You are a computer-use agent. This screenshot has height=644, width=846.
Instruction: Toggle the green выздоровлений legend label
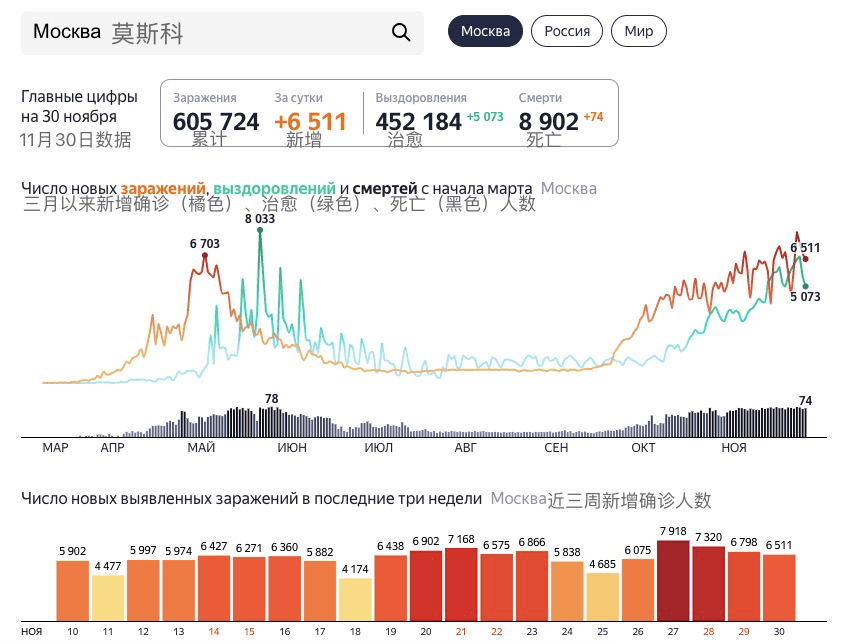click(x=274, y=188)
